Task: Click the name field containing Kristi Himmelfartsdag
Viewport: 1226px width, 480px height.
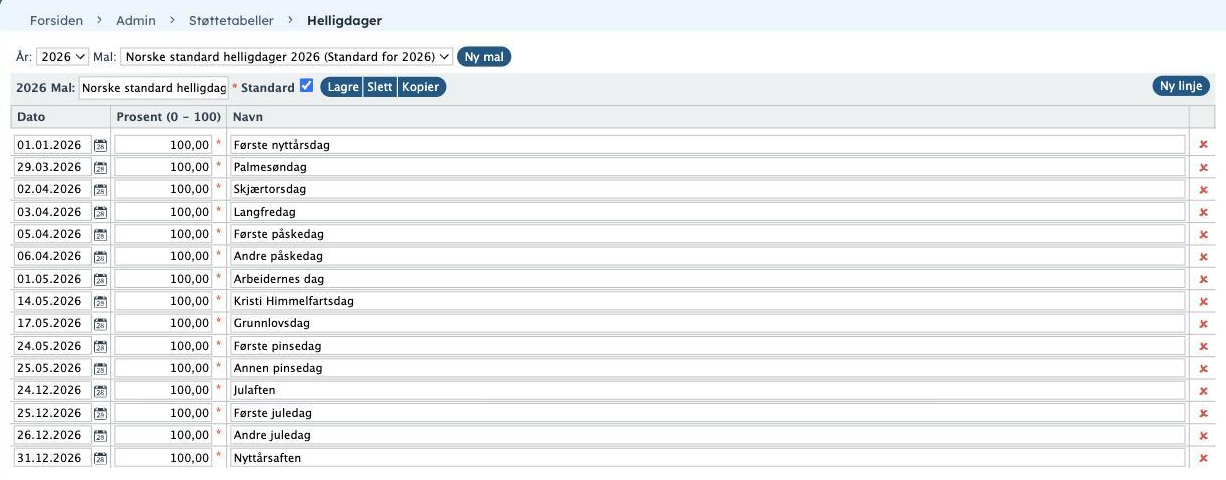Action: pyautogui.click(x=707, y=301)
